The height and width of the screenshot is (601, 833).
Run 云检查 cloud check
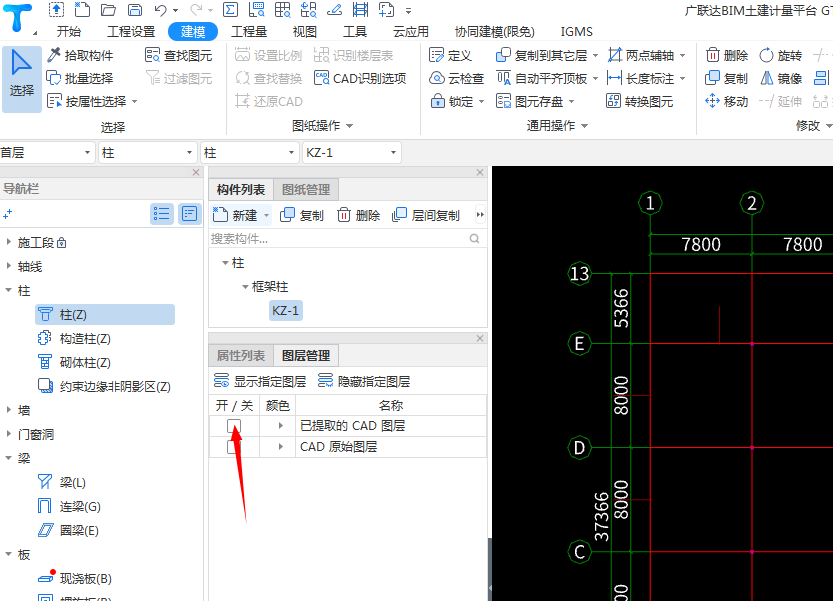pos(457,78)
